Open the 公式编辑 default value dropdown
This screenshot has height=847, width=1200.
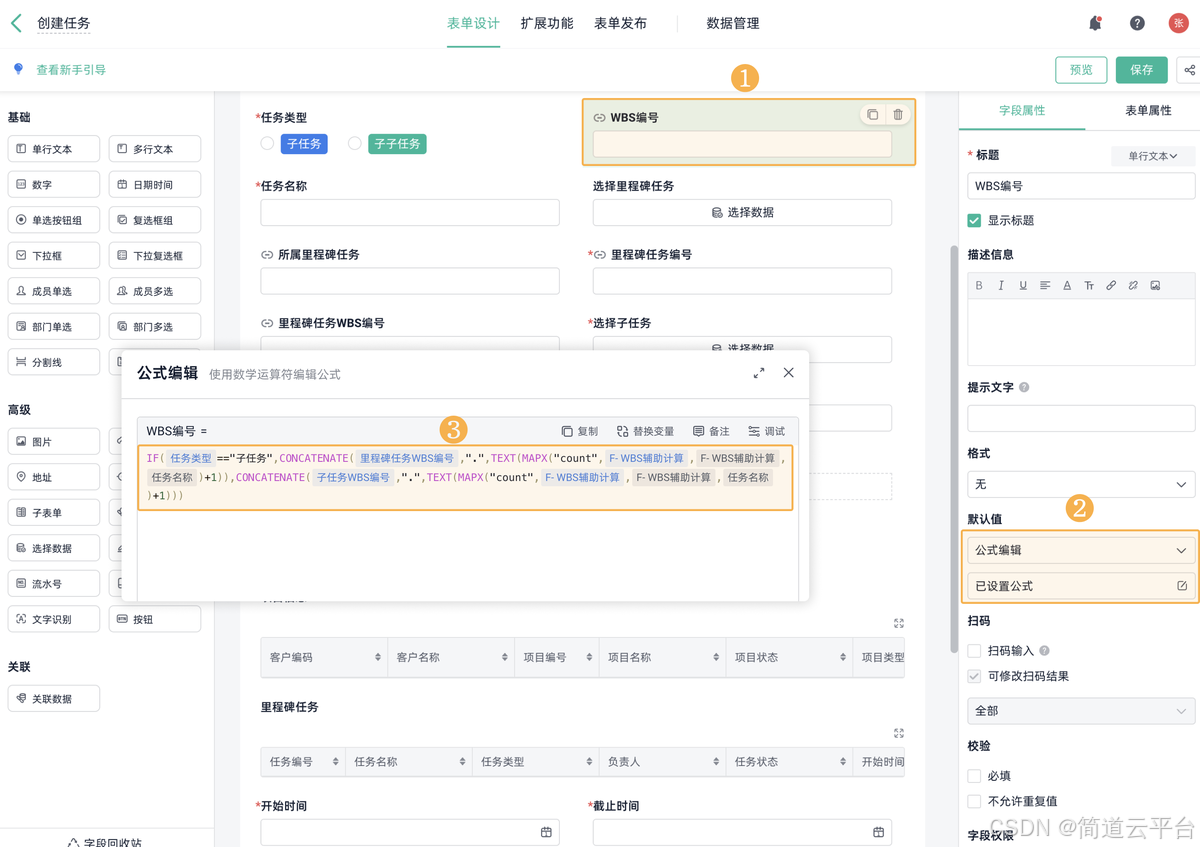[x=1081, y=550]
